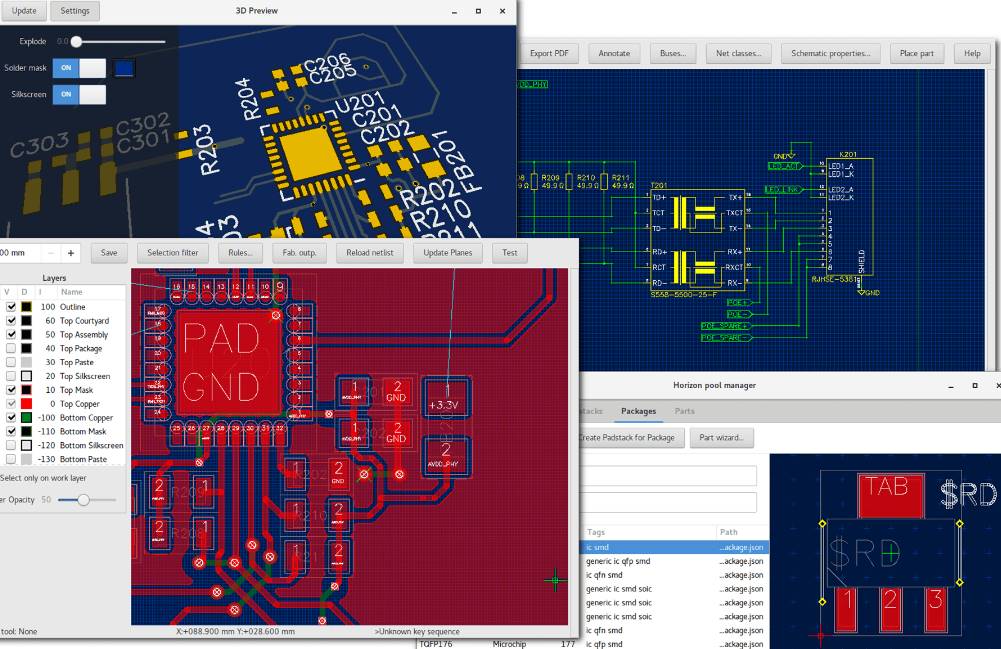Click Bottom Copper green display swatch

tap(26, 417)
